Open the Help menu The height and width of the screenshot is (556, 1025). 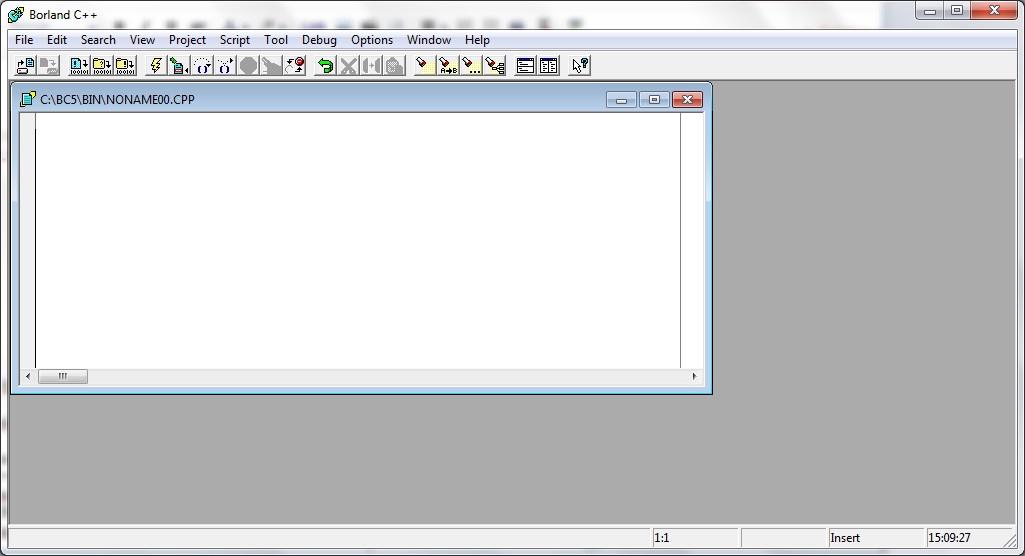tap(477, 40)
